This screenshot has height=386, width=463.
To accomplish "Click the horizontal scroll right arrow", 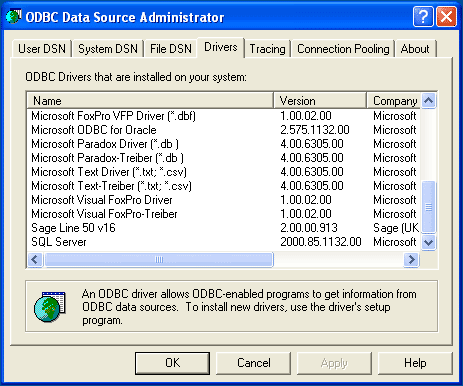I will pos(411,259).
